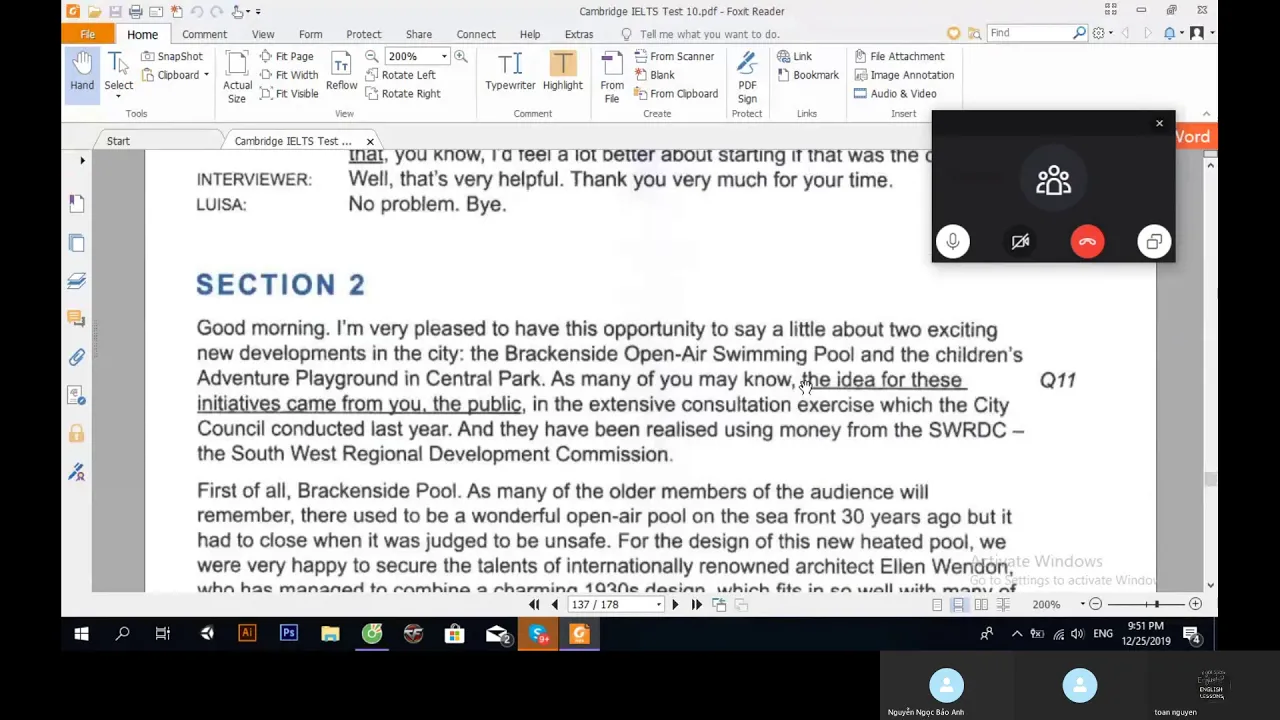The height and width of the screenshot is (720, 1280).
Task: Click the zoom in magnifier icon
Action: click(461, 56)
